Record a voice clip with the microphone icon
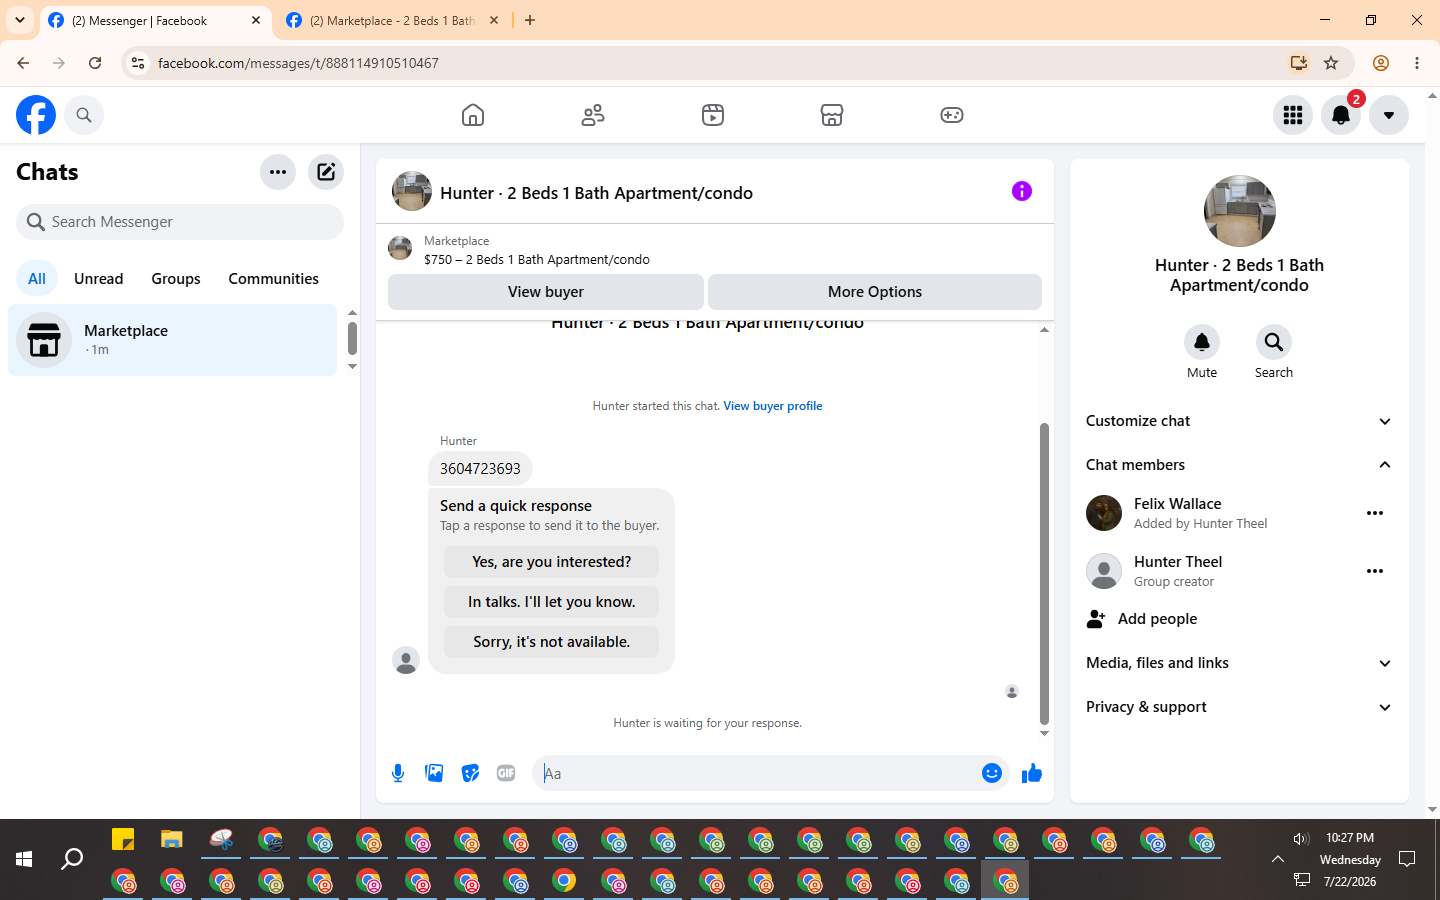This screenshot has height=900, width=1440. (398, 773)
